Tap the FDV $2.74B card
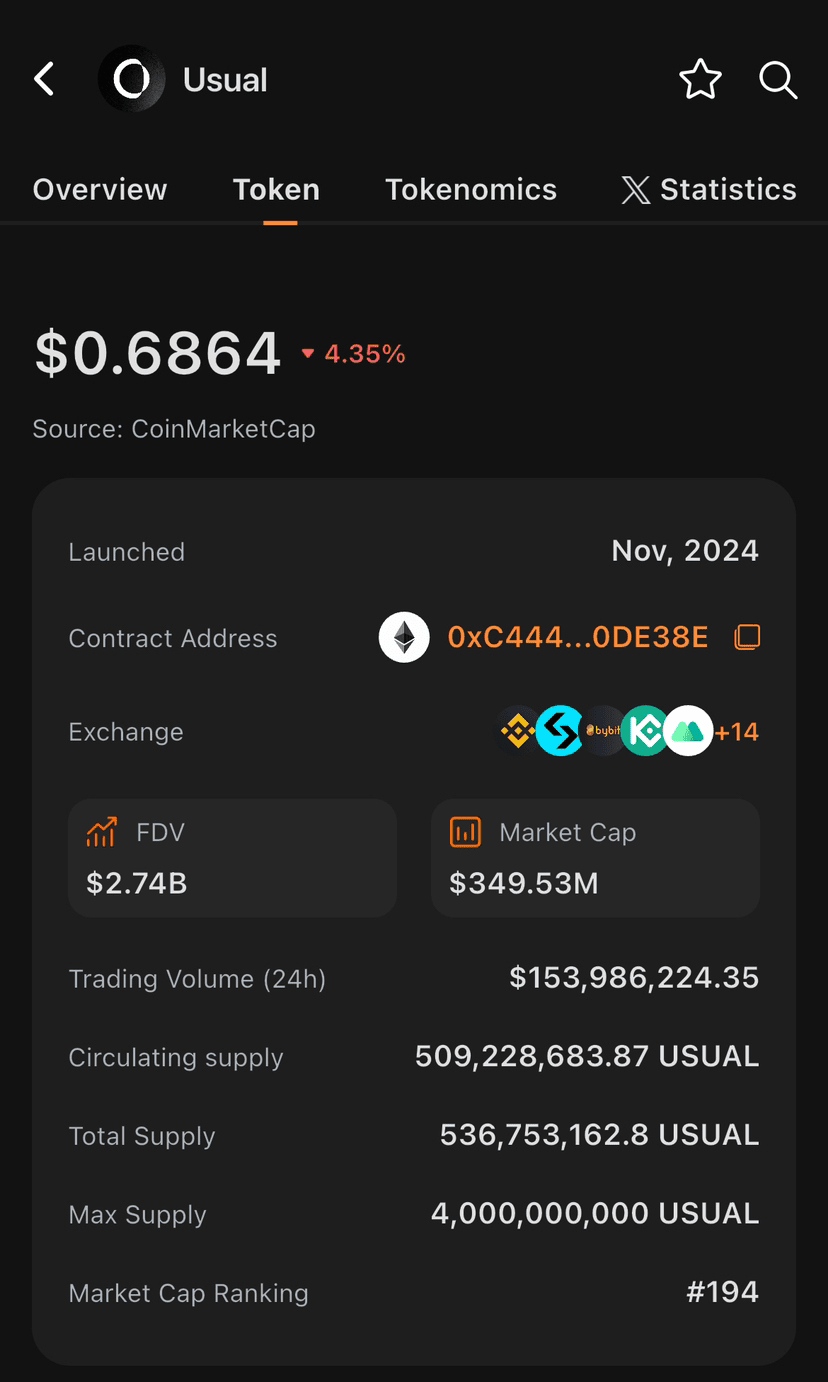Viewport: 828px width, 1382px height. point(232,857)
